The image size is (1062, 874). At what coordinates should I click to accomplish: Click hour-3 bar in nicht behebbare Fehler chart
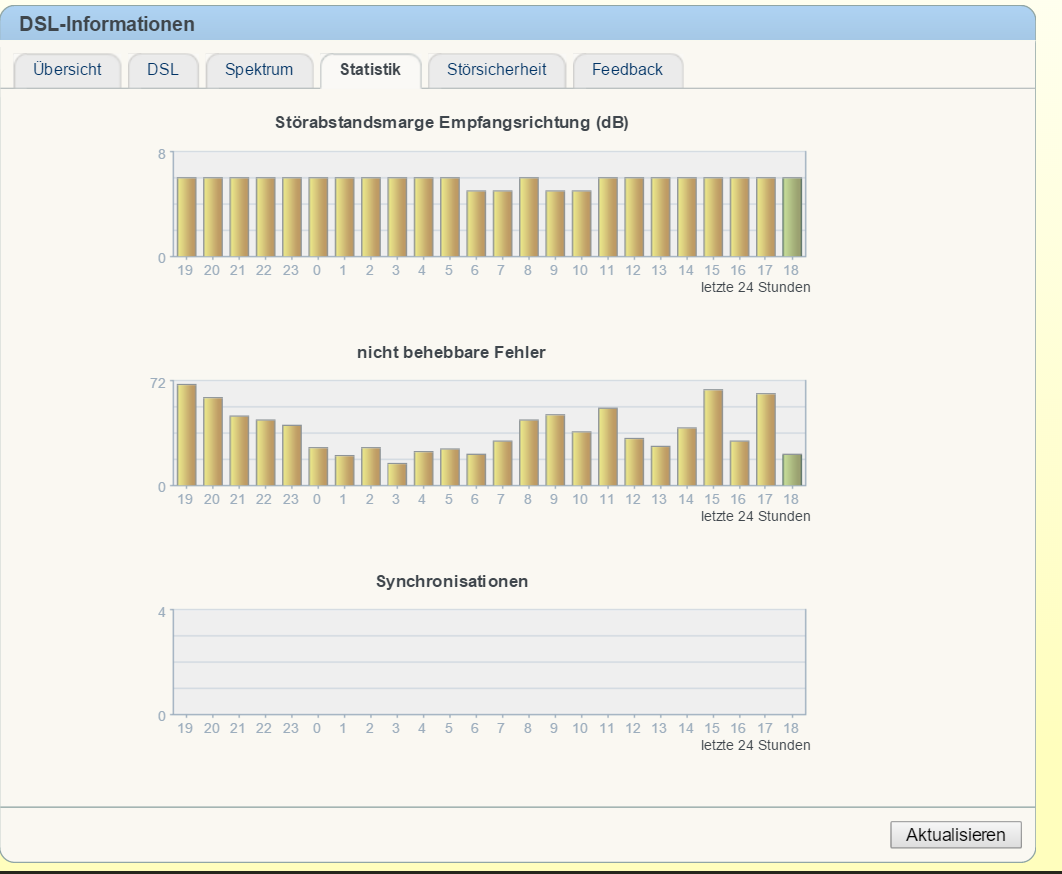point(397,474)
